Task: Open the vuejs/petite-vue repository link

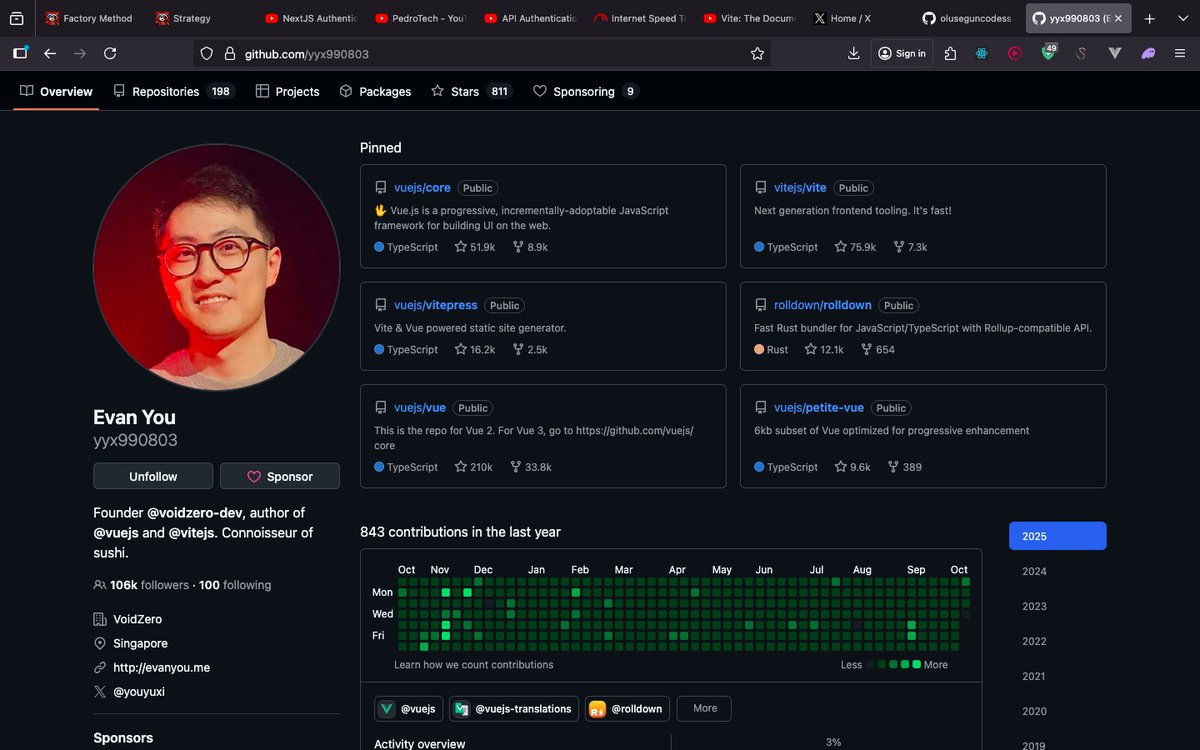Action: click(819, 408)
